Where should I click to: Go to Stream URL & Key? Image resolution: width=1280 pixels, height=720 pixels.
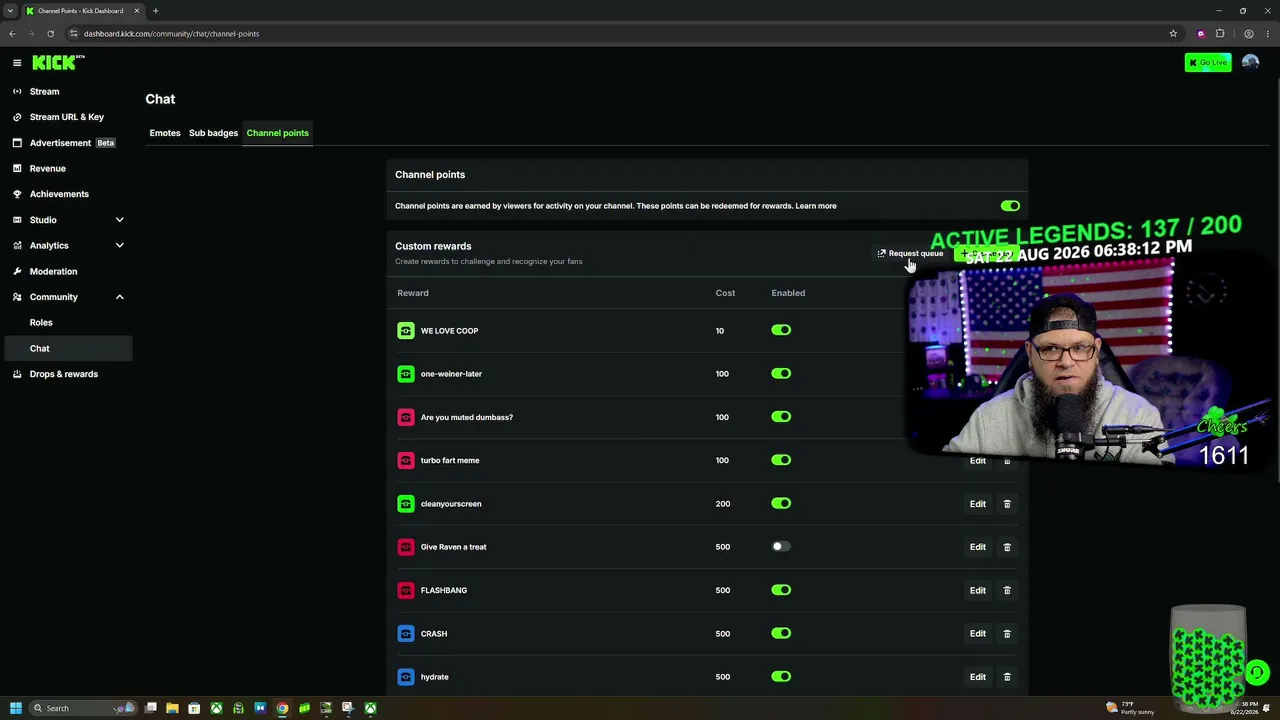coord(66,117)
